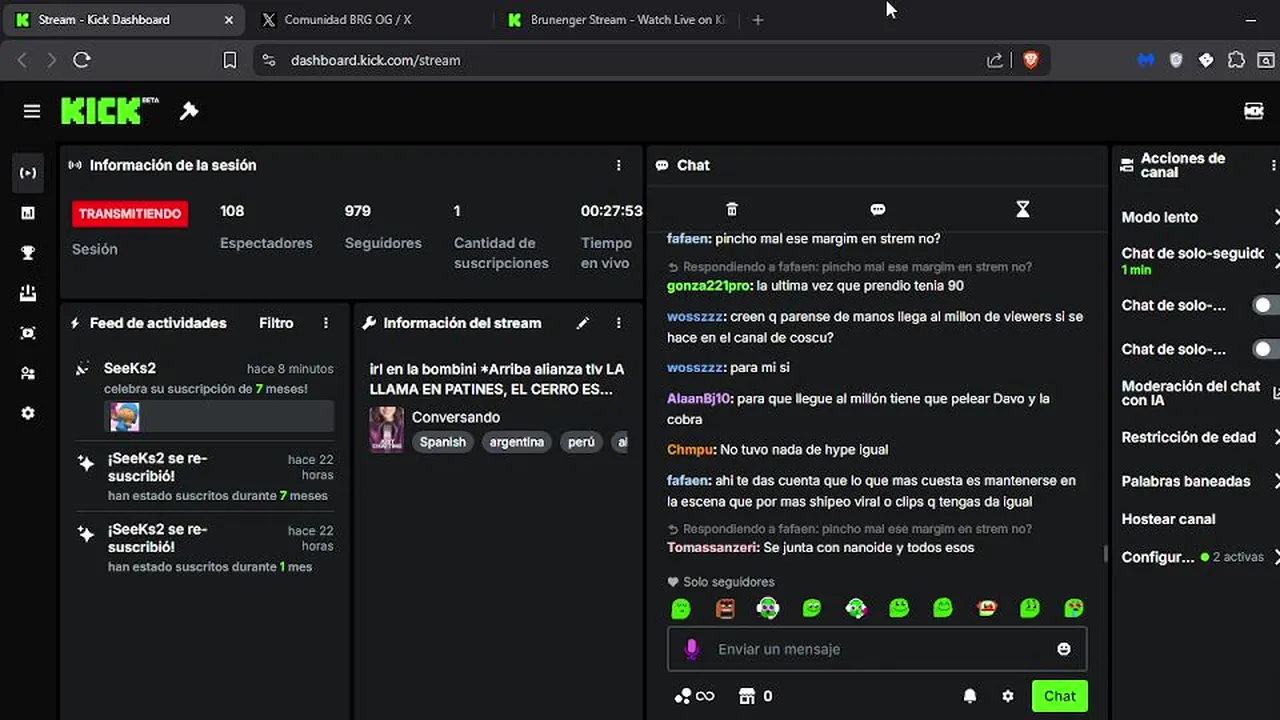
Task: Click the purple microphone icon
Action: 691,649
